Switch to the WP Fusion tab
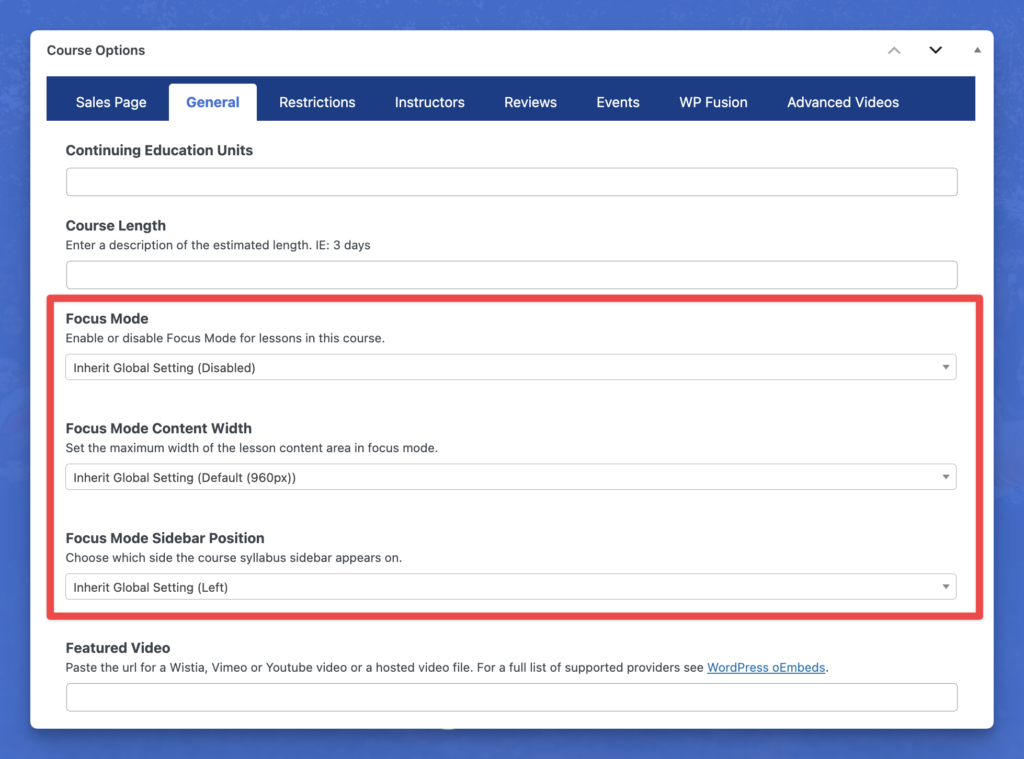The image size is (1024, 759). click(713, 102)
